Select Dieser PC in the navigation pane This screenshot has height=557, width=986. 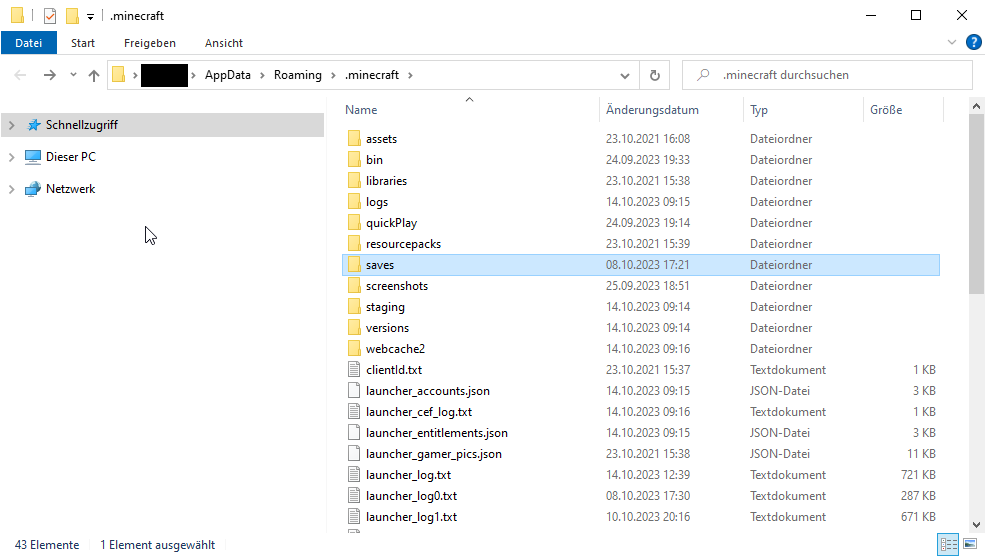(70, 157)
